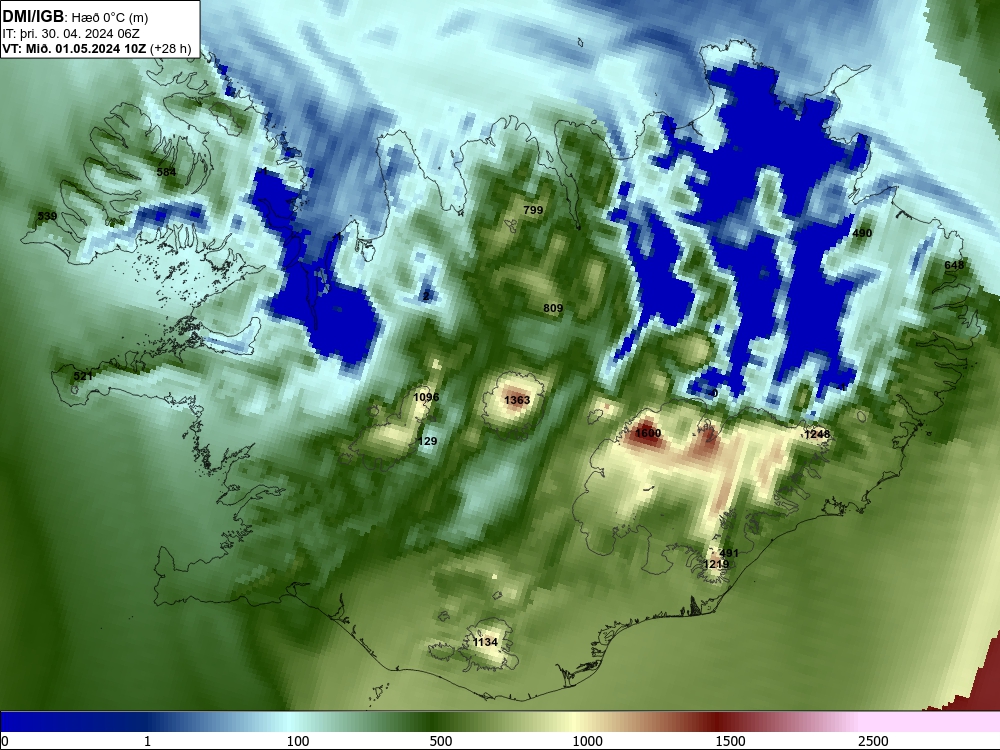Click the 129 height label on map

pos(427,441)
